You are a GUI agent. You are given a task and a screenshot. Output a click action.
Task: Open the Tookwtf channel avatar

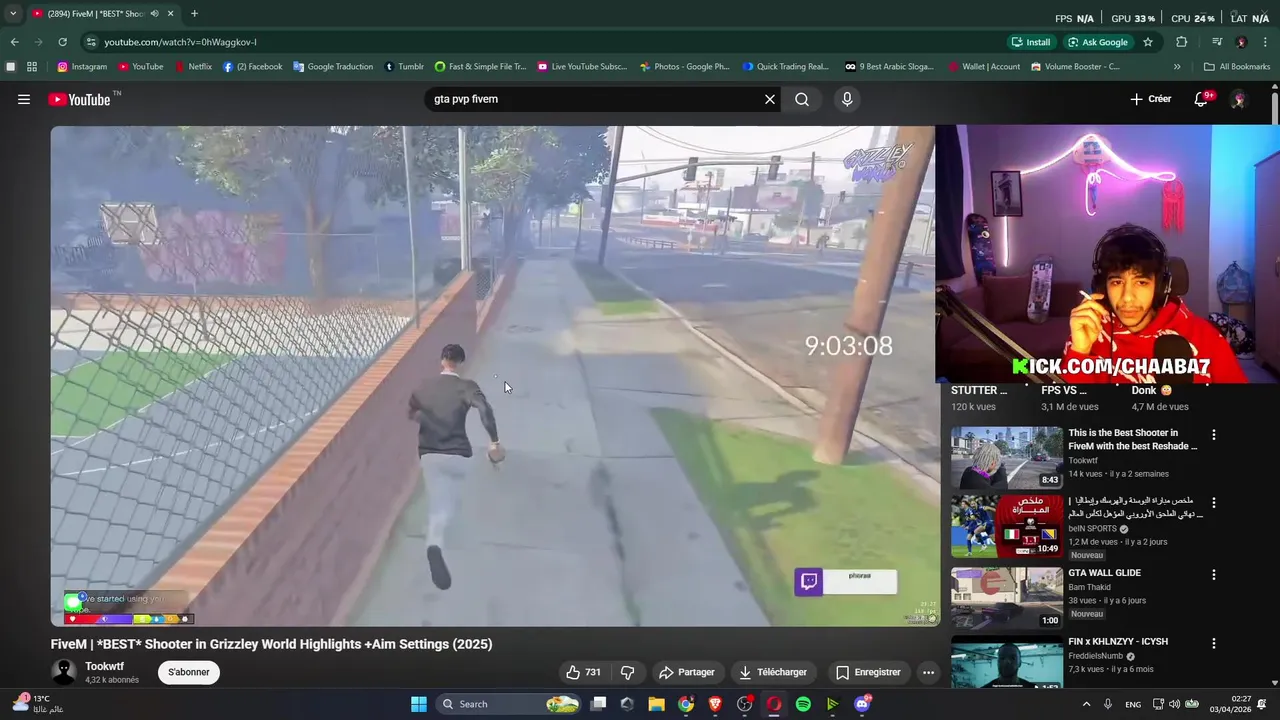[64, 672]
